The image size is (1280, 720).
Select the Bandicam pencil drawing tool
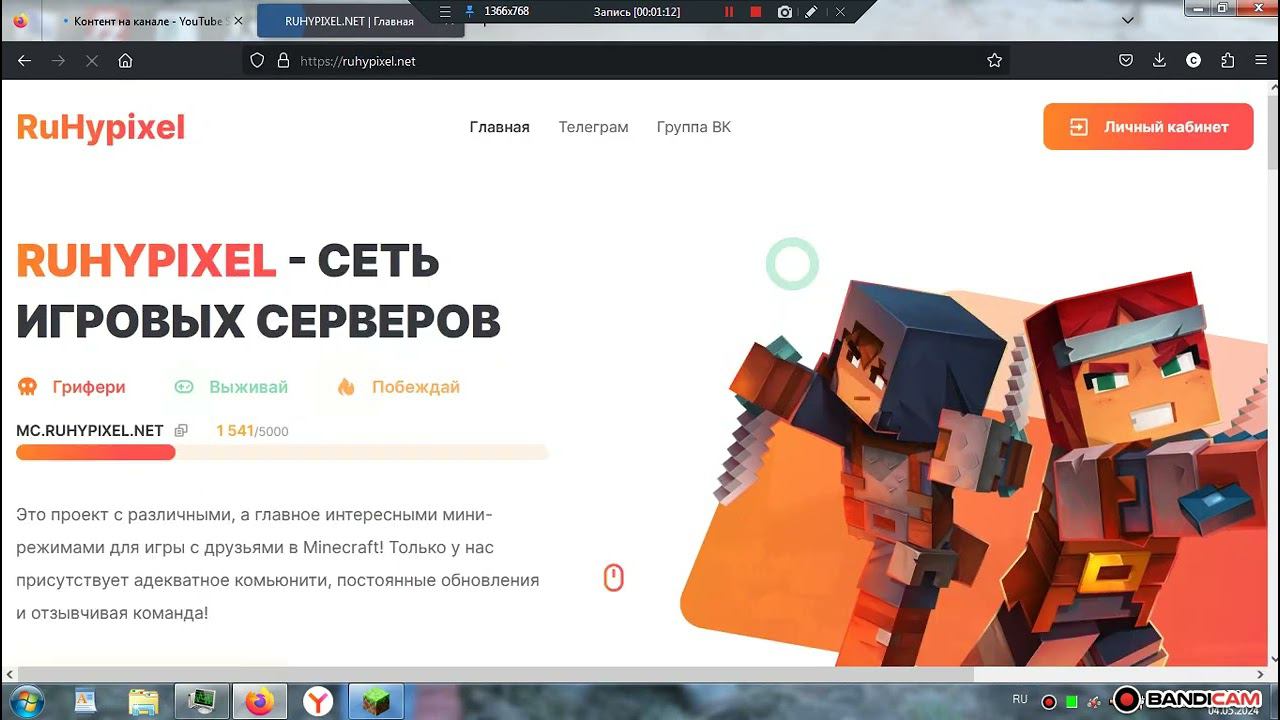coord(811,12)
